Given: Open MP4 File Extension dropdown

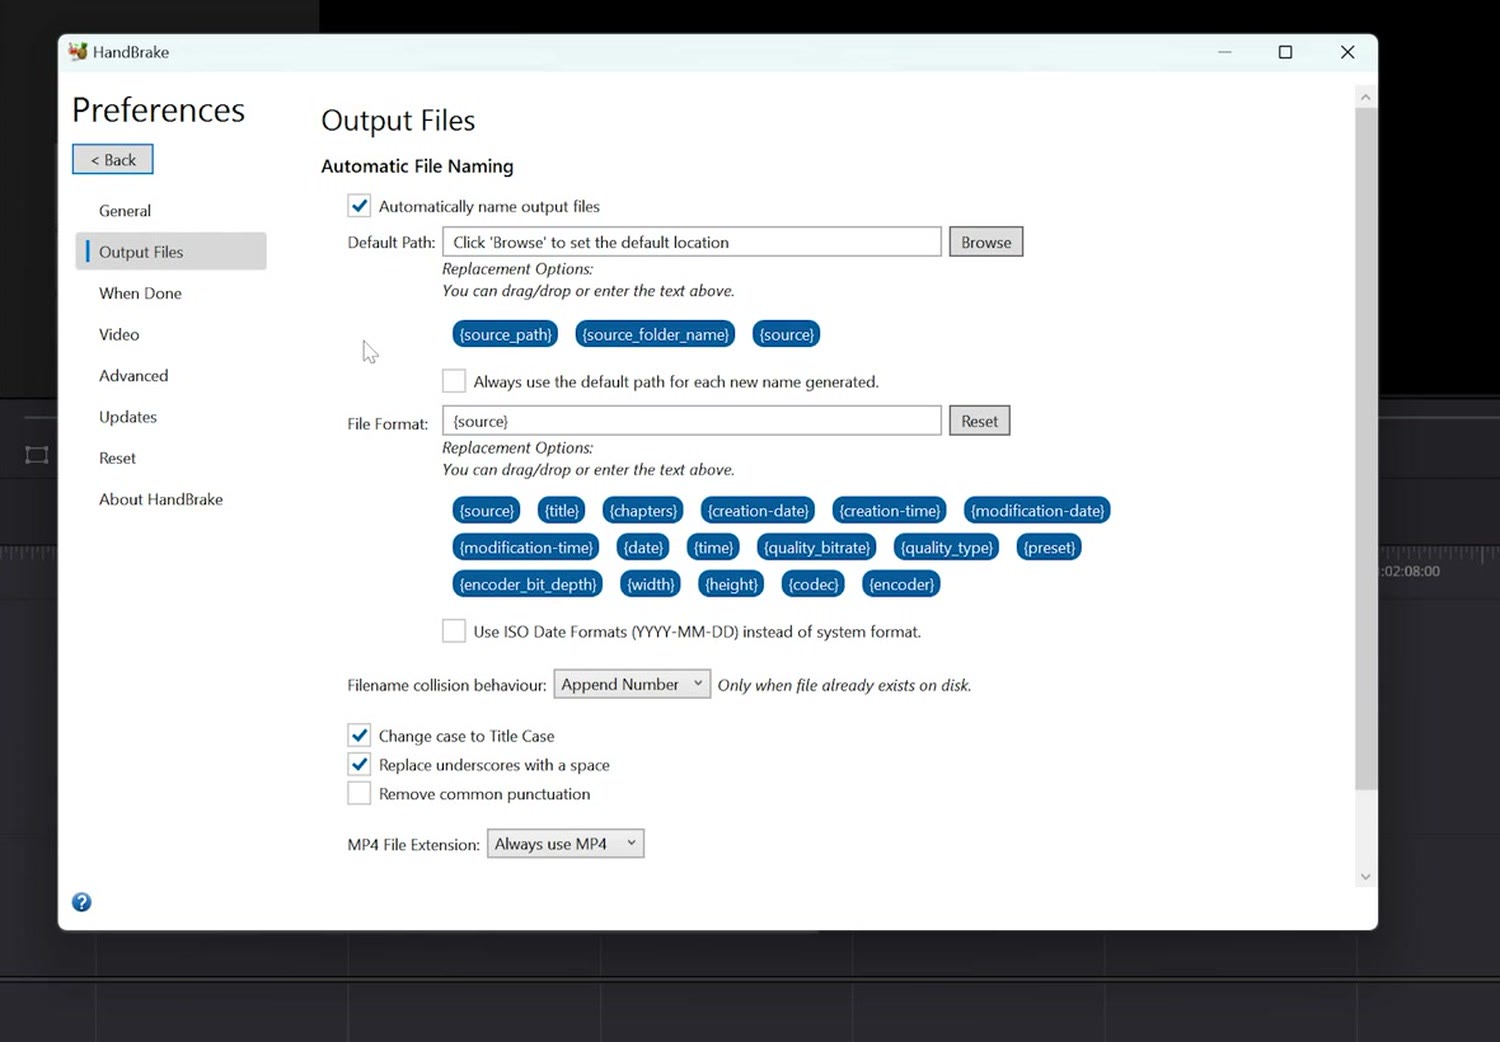Looking at the screenshot, I should point(565,843).
